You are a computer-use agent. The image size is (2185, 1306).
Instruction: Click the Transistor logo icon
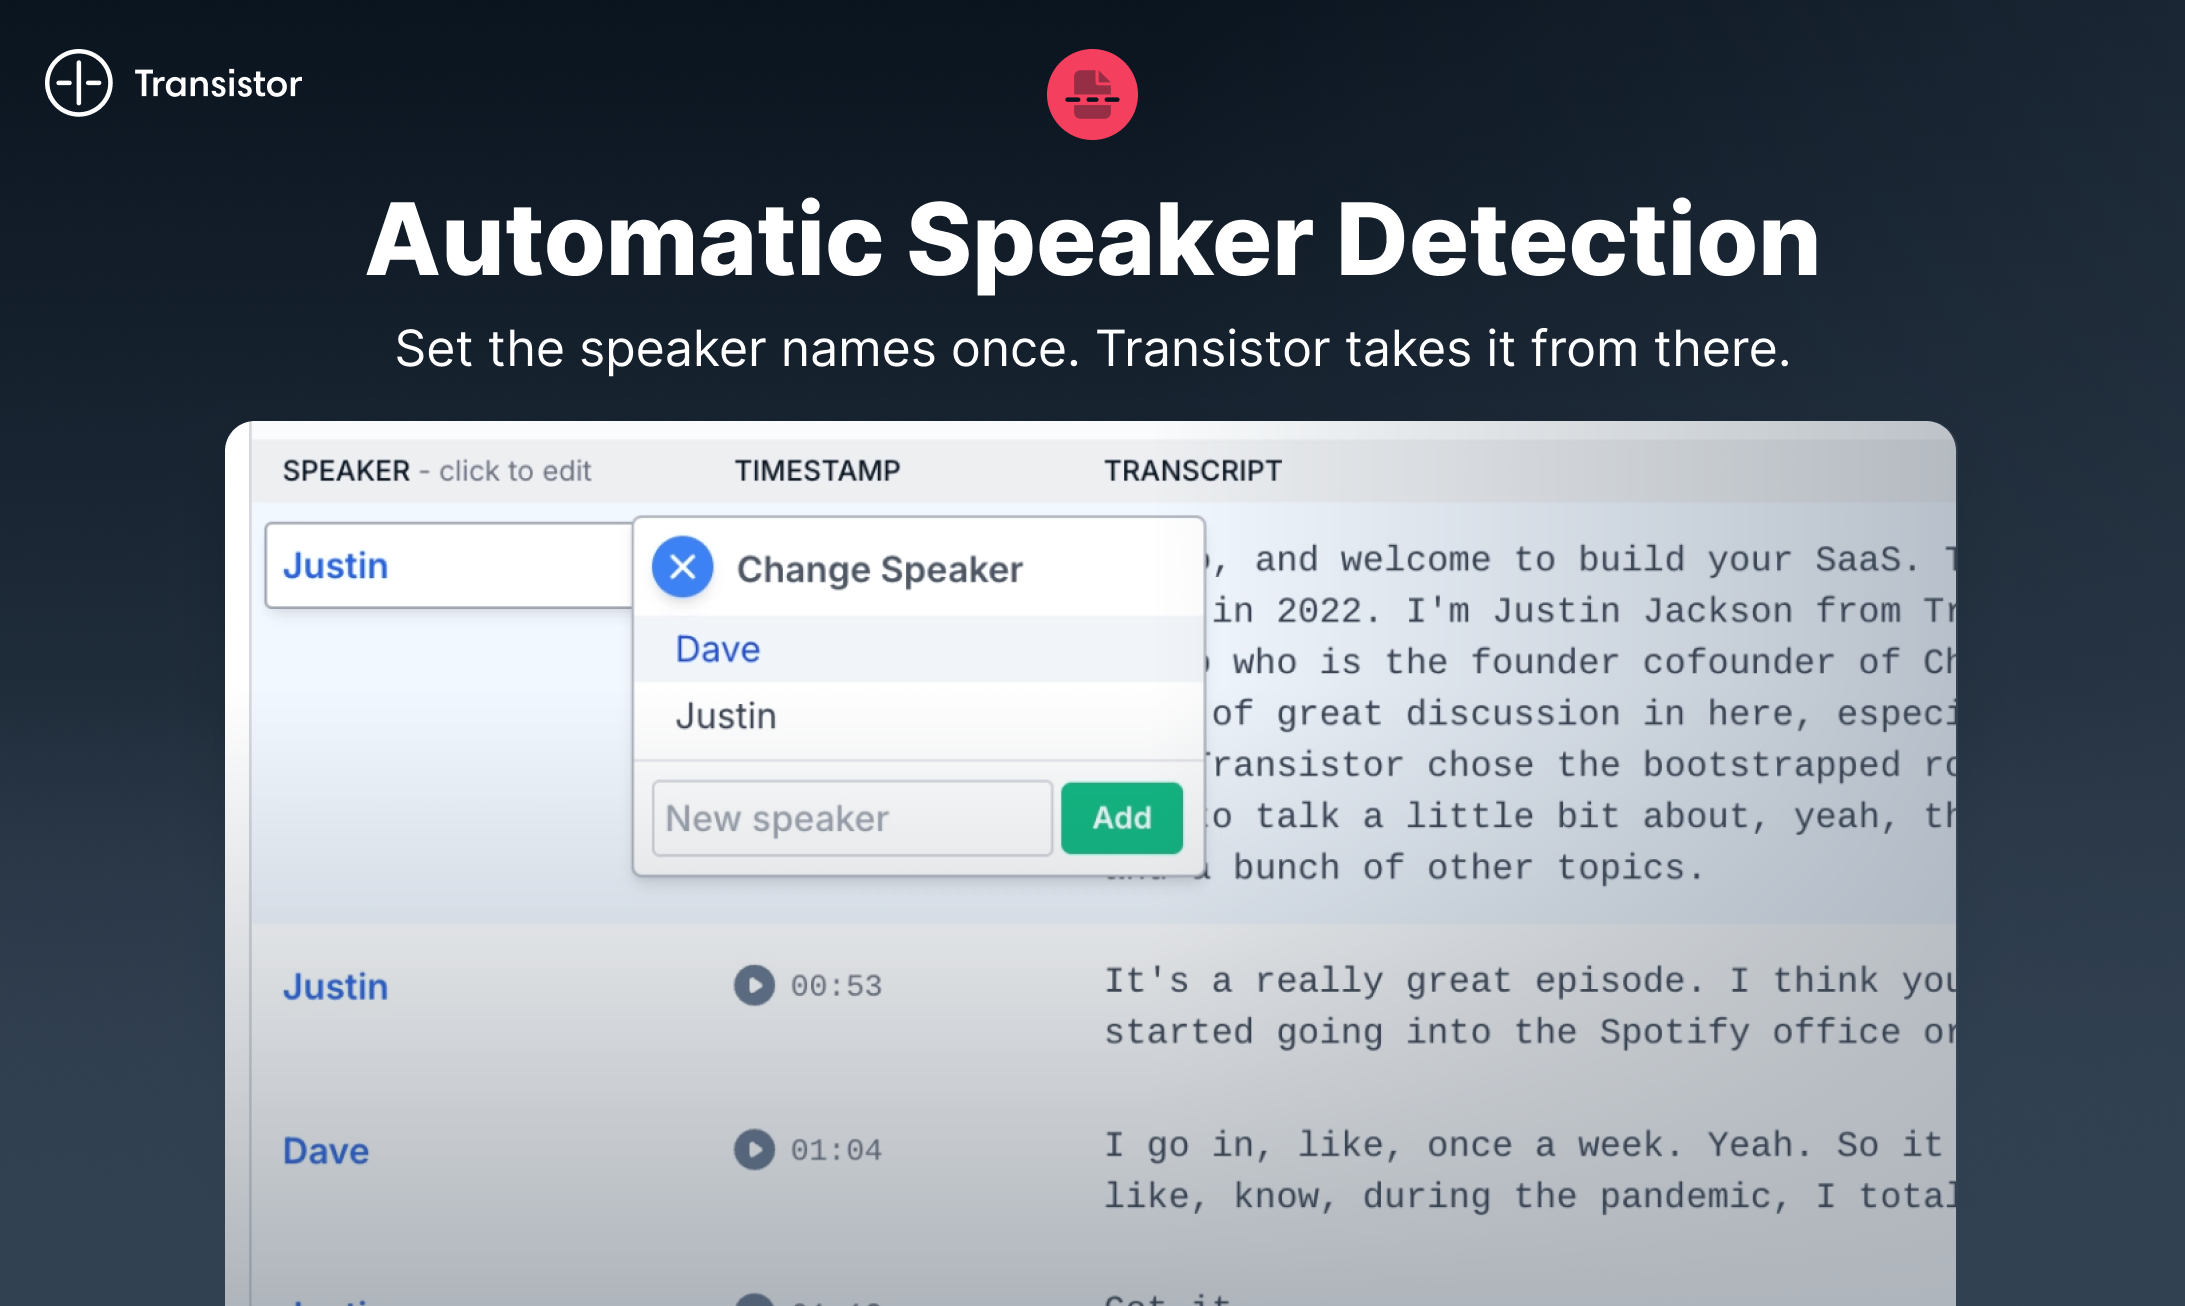click(78, 83)
